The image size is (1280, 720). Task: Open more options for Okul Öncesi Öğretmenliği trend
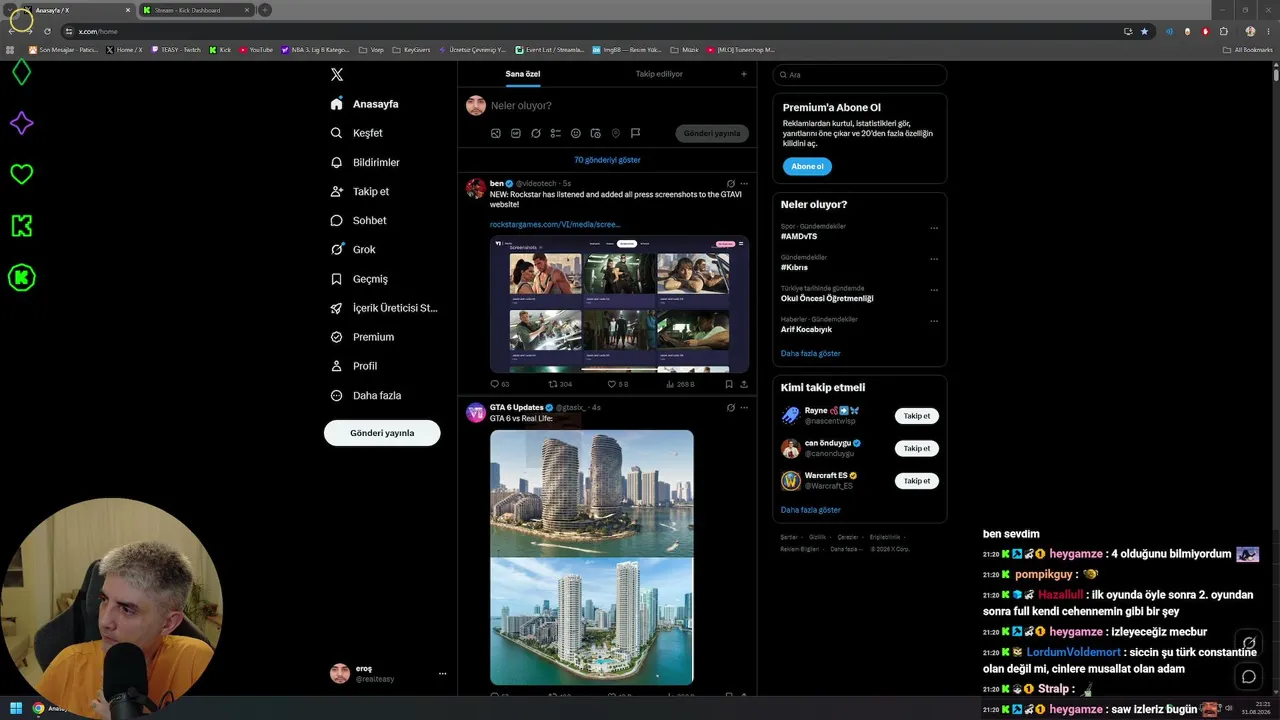pyautogui.click(x=934, y=290)
